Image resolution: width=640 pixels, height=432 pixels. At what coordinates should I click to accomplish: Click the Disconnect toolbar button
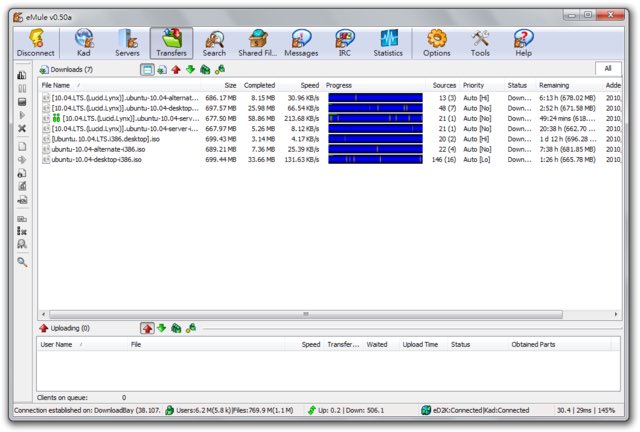(x=36, y=43)
